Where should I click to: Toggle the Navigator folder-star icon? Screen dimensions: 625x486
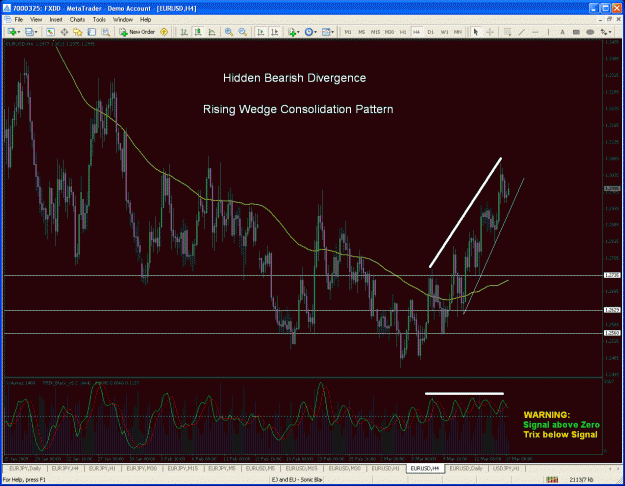(78, 32)
